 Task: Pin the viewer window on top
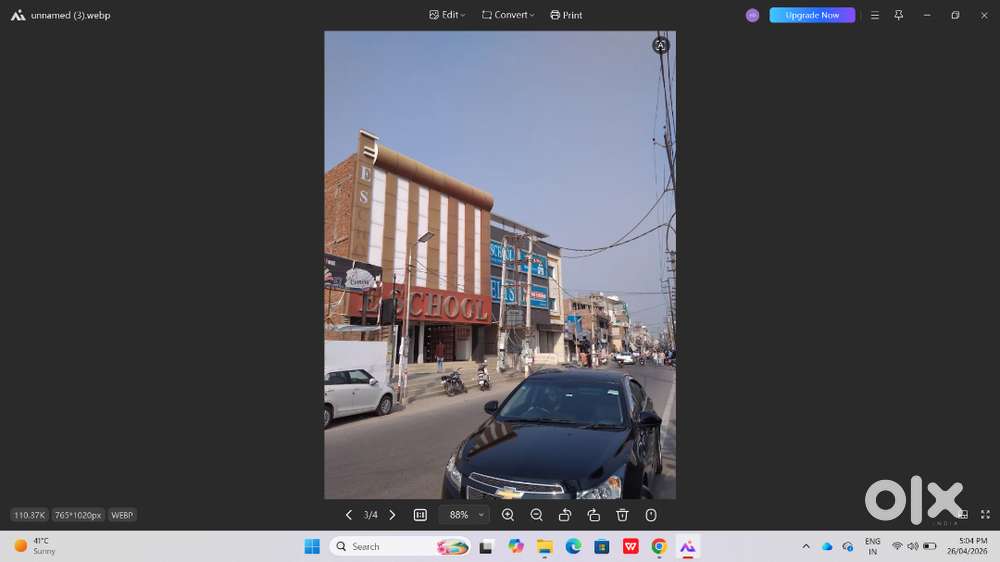click(x=898, y=15)
